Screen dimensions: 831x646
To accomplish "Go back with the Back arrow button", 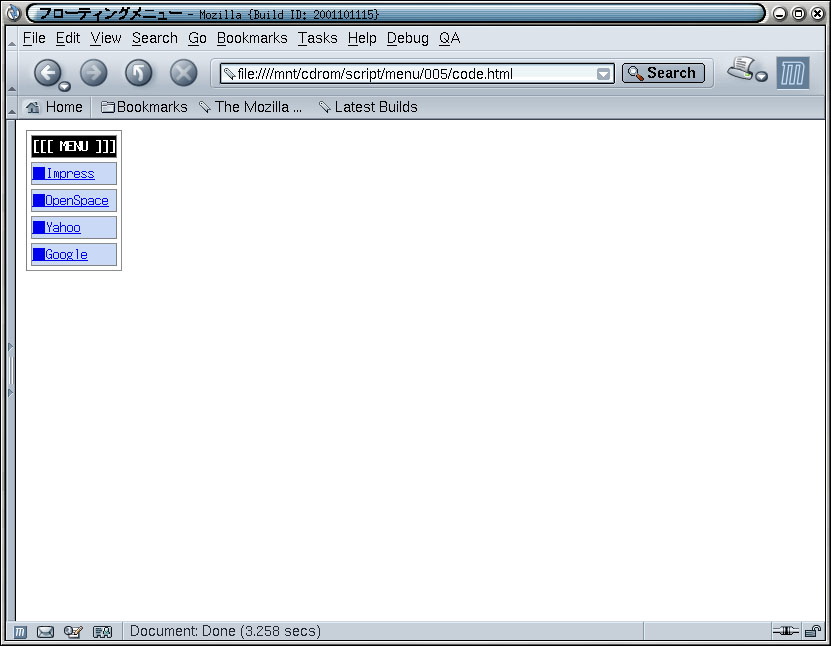I will (48, 72).
